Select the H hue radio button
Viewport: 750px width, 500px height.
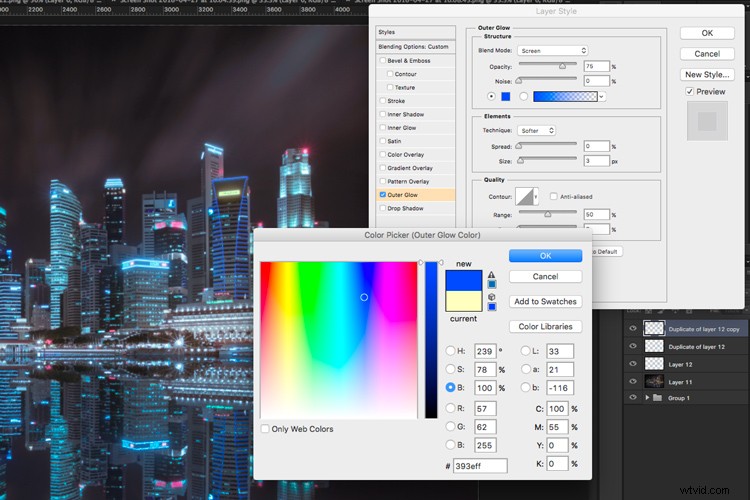point(450,351)
